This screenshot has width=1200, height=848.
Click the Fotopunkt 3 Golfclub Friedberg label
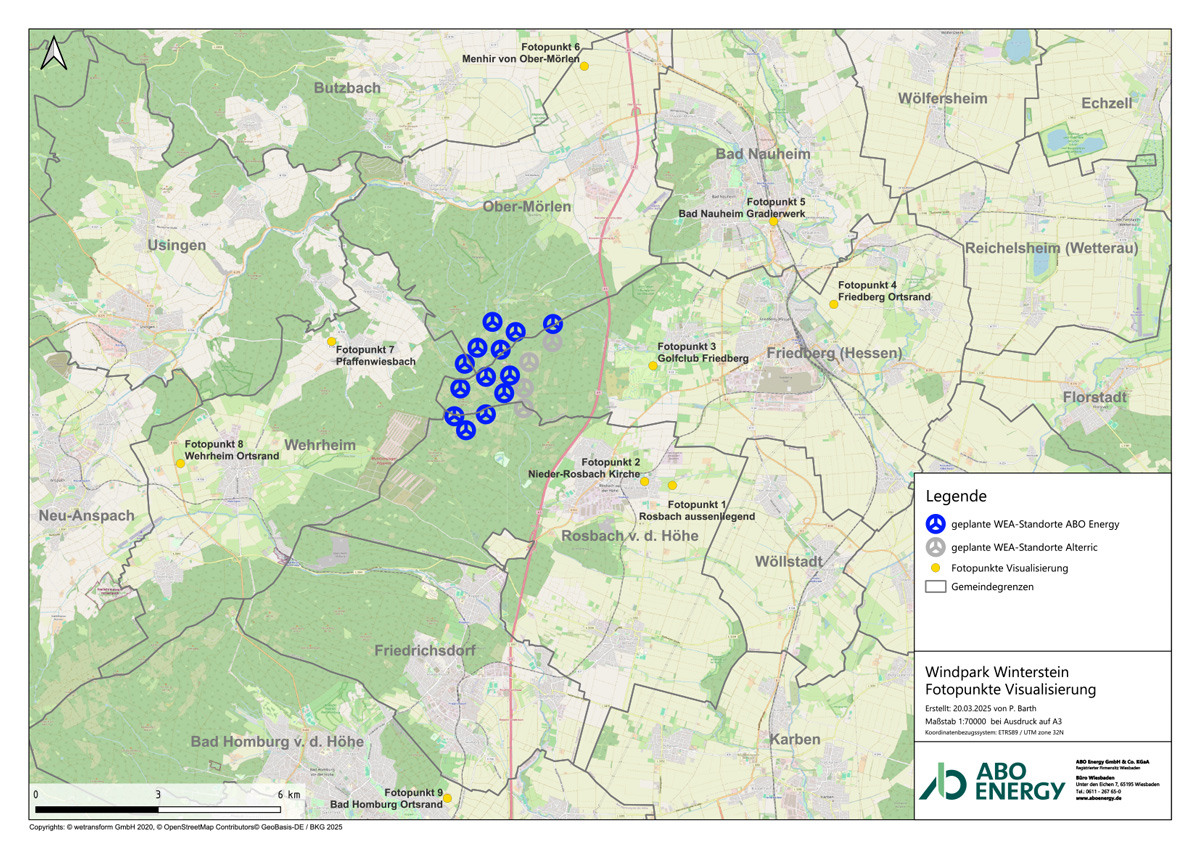pos(703,352)
